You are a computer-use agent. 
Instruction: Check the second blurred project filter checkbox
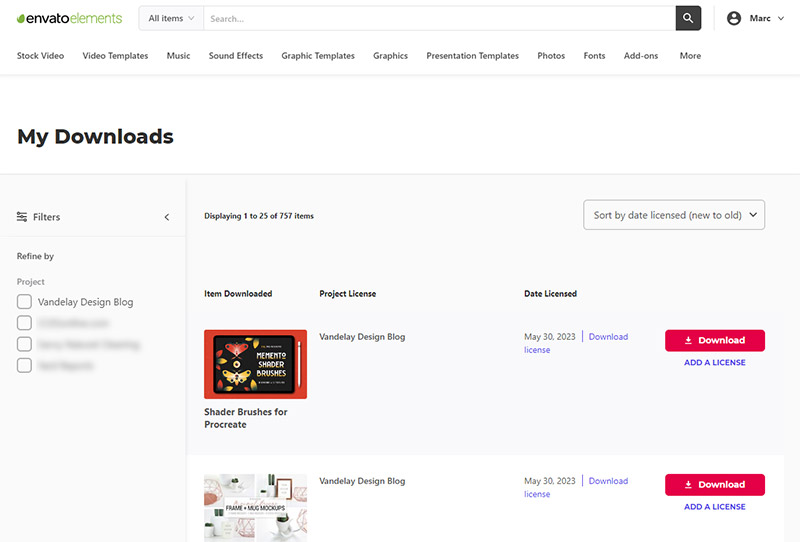[24, 323]
